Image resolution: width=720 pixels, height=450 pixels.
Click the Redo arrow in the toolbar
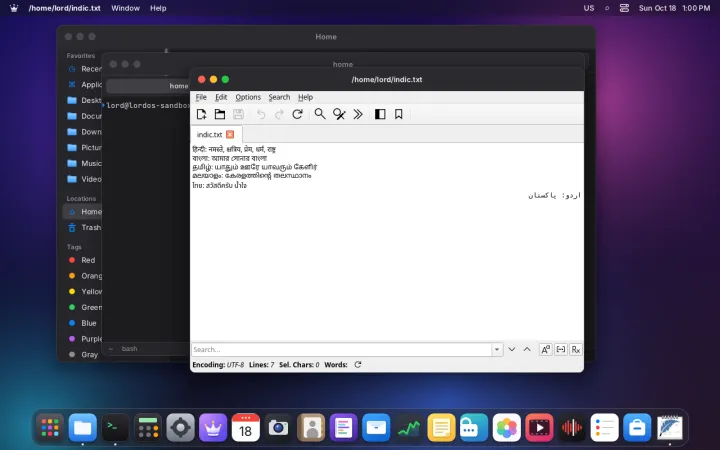click(x=279, y=114)
